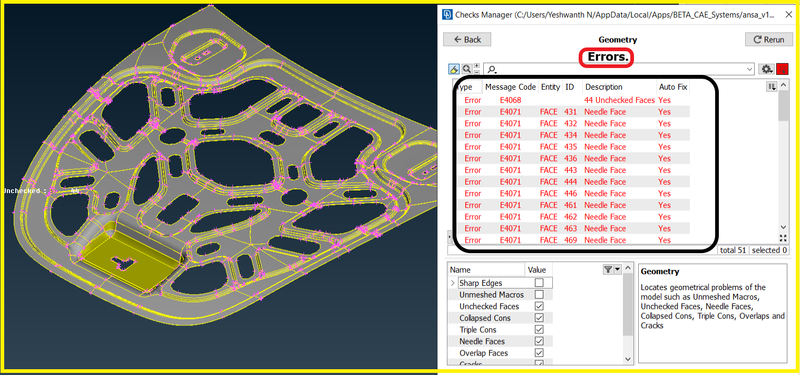Open the gear settings icon above error list

click(765, 69)
